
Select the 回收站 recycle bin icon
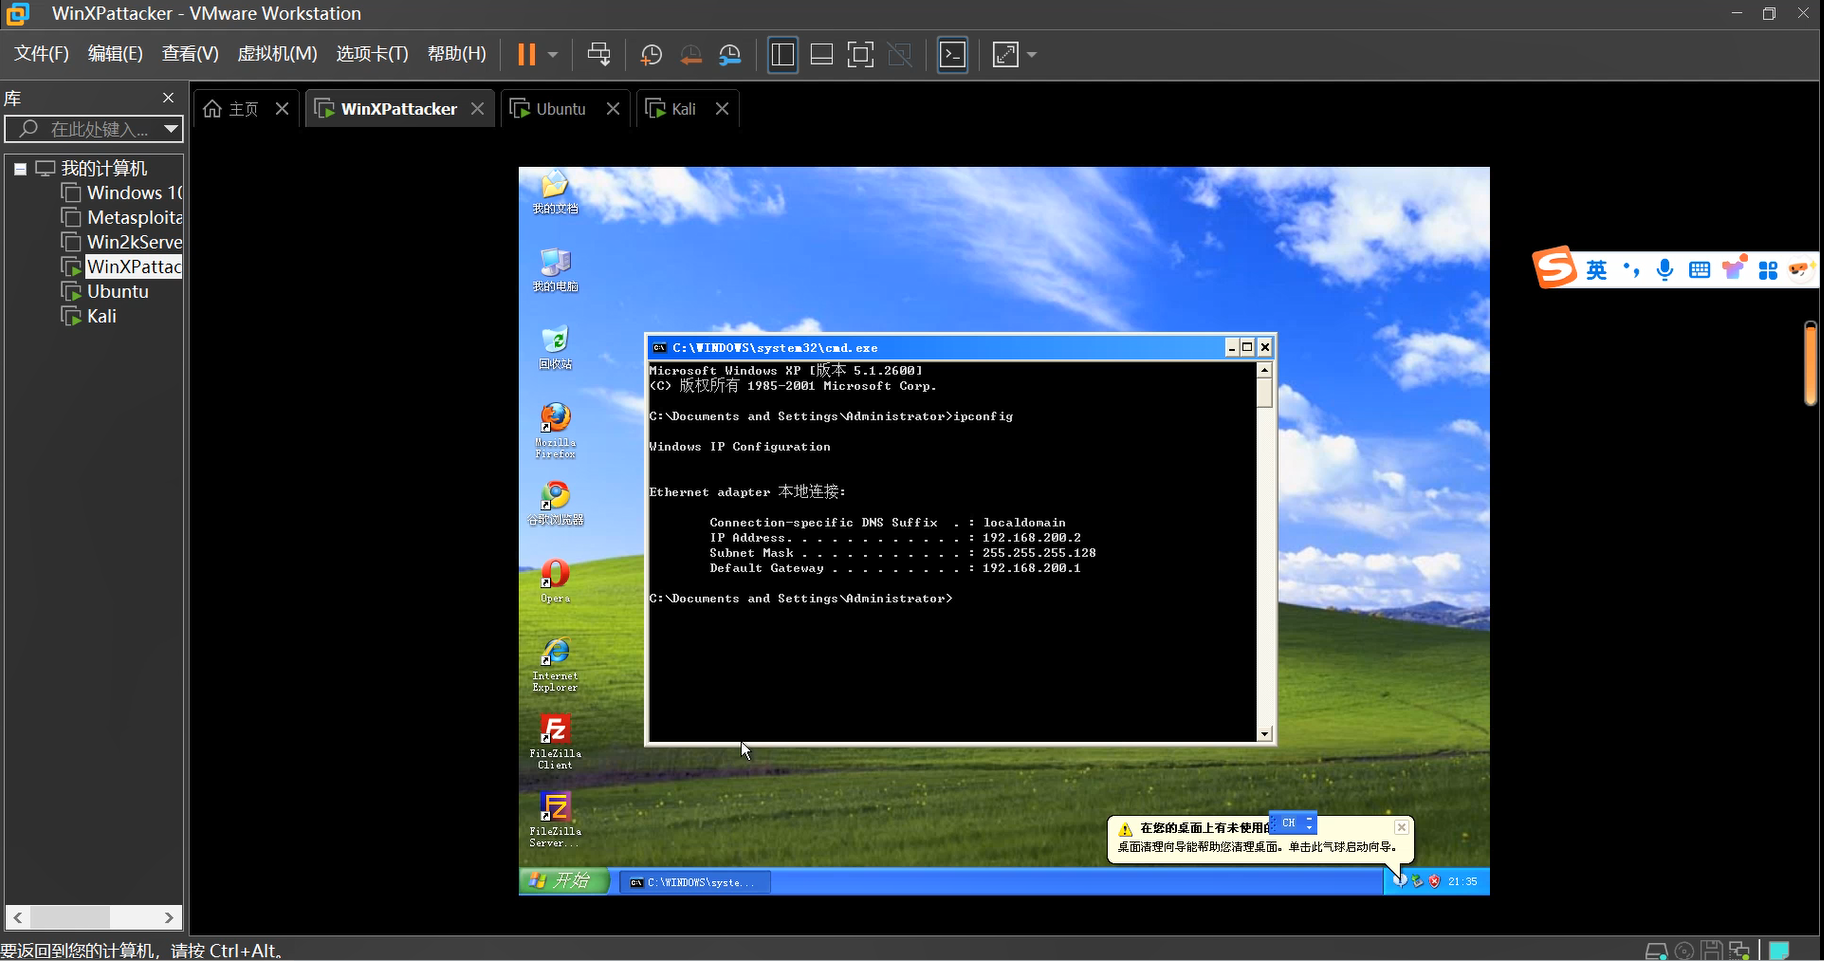pyautogui.click(x=555, y=348)
